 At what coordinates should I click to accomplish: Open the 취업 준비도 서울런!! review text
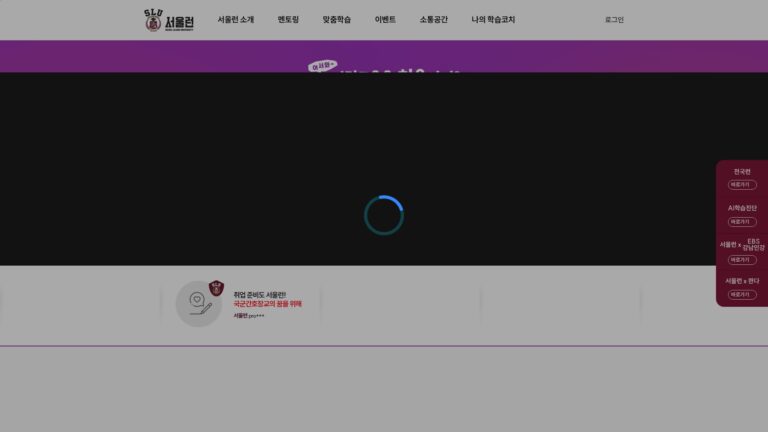(260, 295)
